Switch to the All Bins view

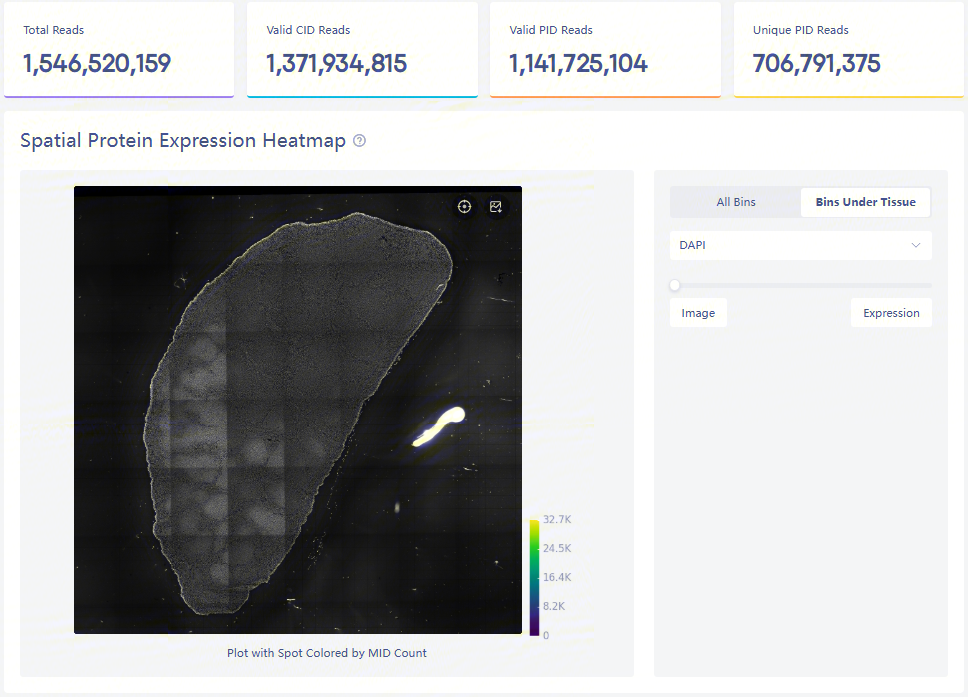tap(736, 202)
